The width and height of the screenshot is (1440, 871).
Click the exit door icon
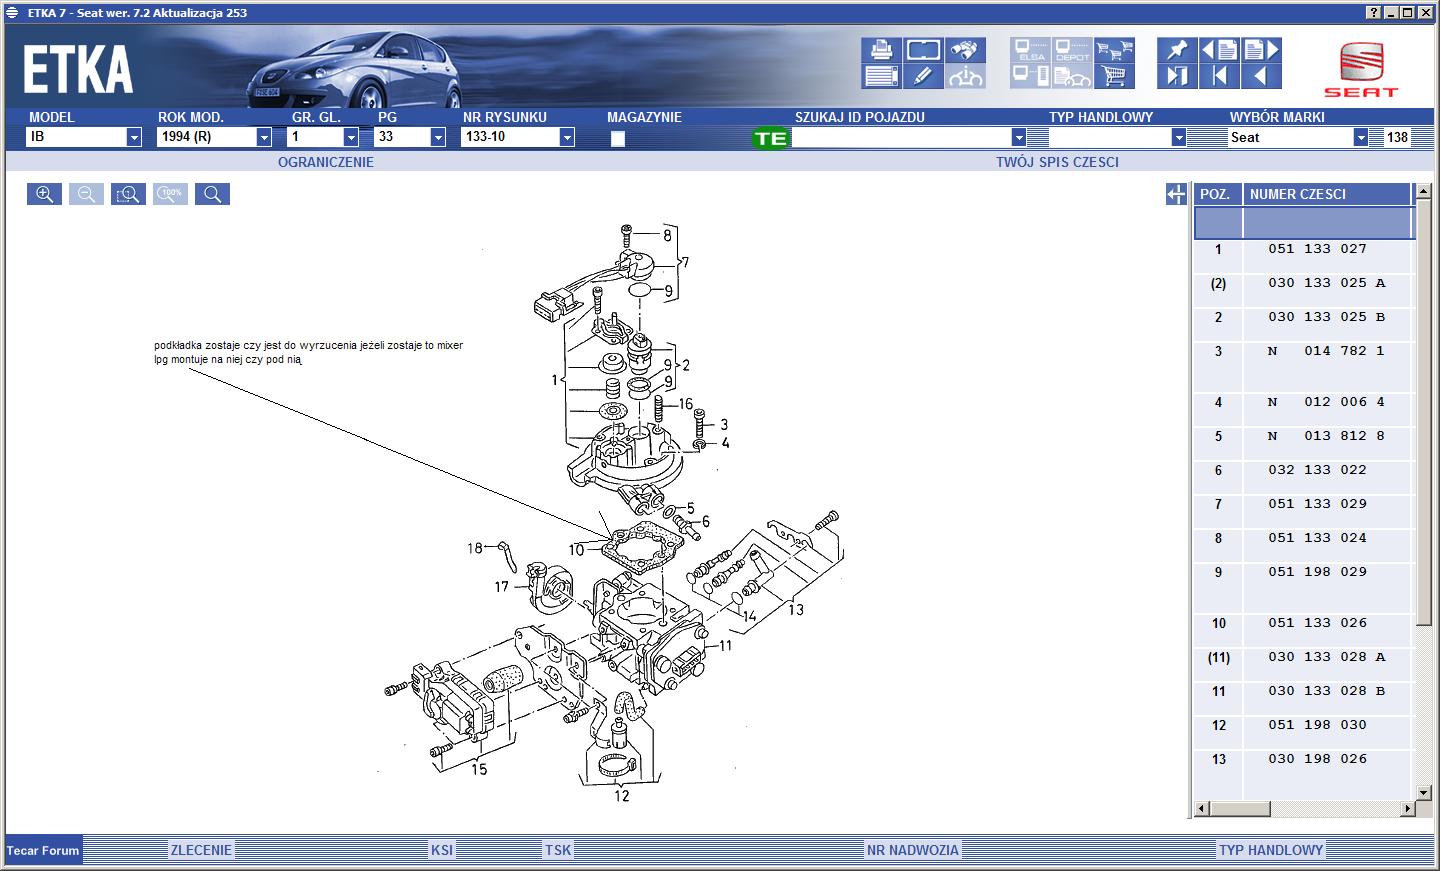pyautogui.click(x=1176, y=76)
